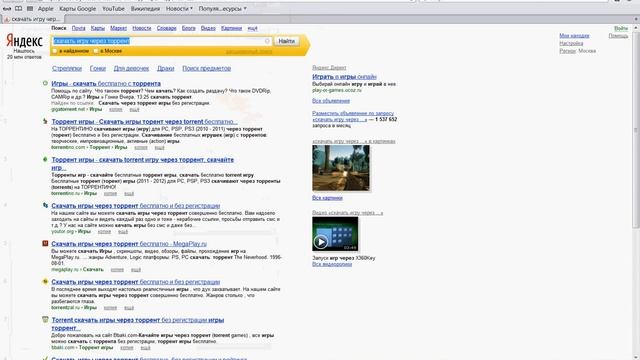
Task: Change region via Регион link
Action: coord(567,51)
